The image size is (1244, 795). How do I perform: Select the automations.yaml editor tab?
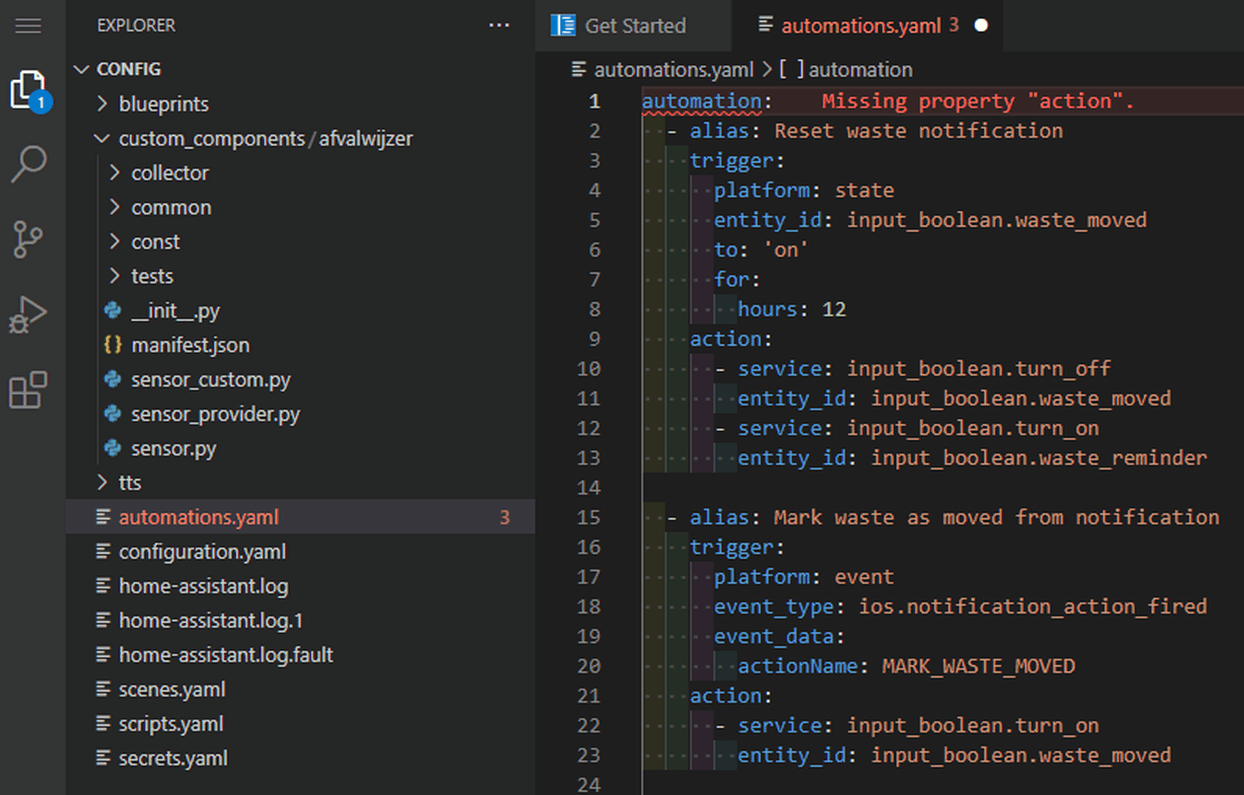(x=868, y=26)
